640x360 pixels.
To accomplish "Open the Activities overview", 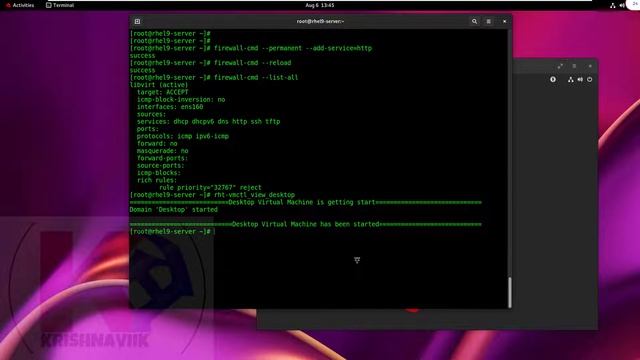I will (20, 5).
